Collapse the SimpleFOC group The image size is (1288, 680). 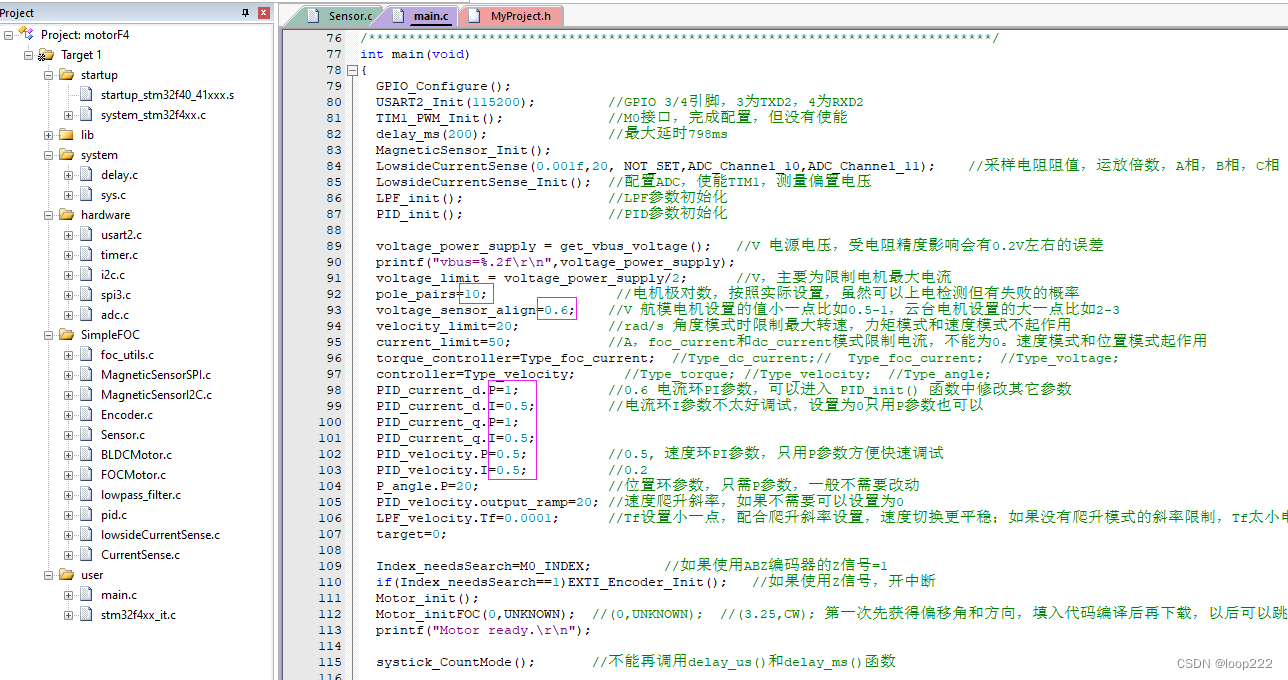point(49,335)
